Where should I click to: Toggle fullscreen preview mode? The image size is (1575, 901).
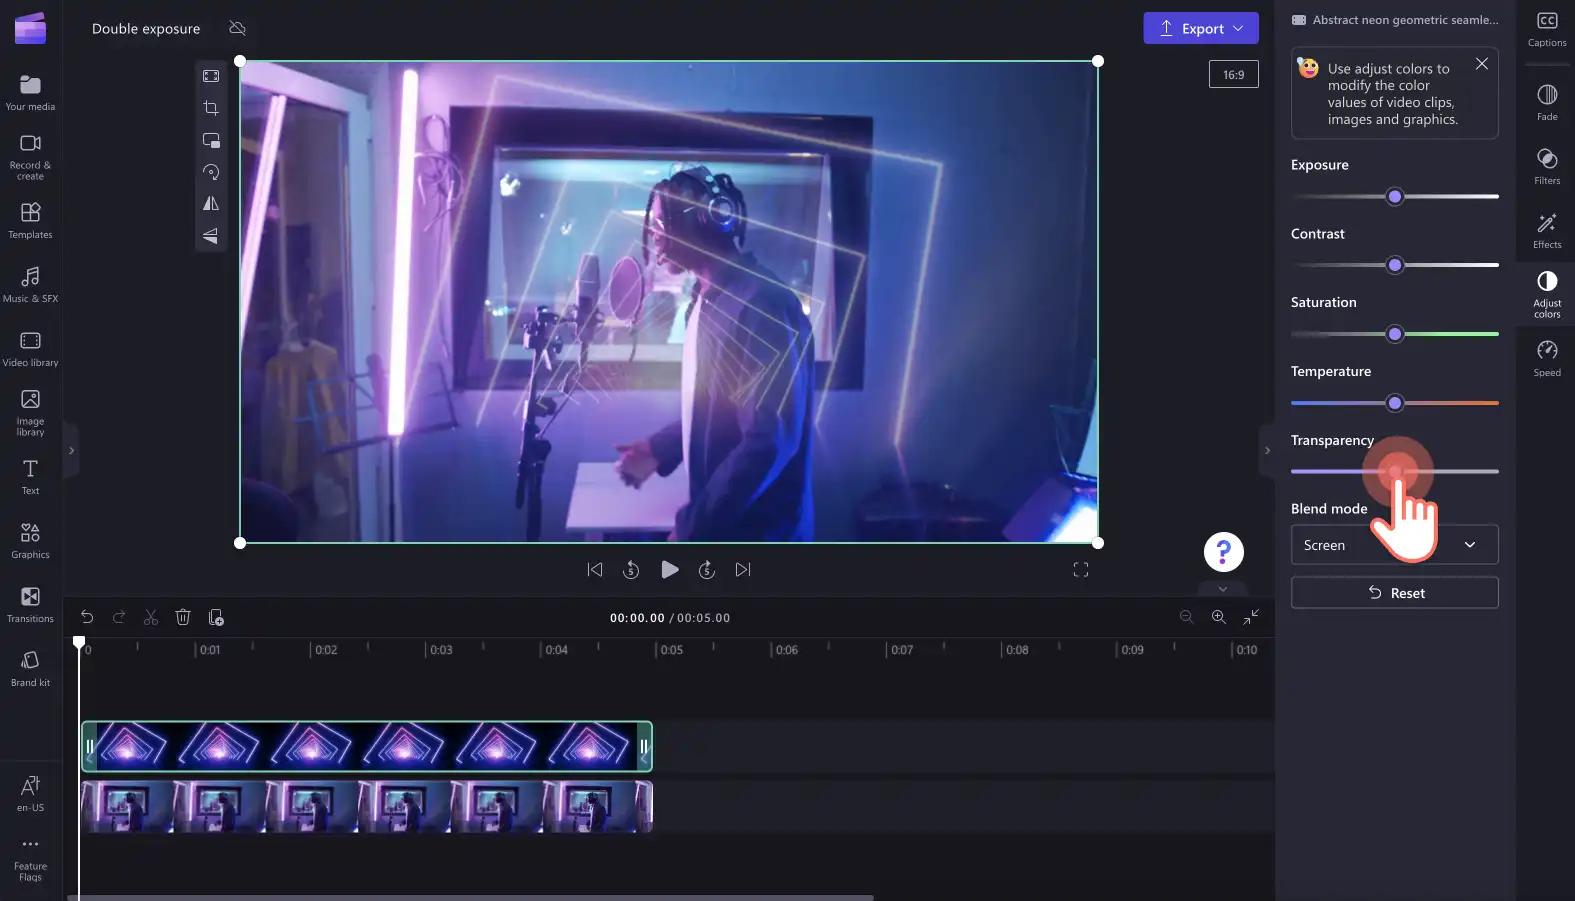pyautogui.click(x=1081, y=570)
